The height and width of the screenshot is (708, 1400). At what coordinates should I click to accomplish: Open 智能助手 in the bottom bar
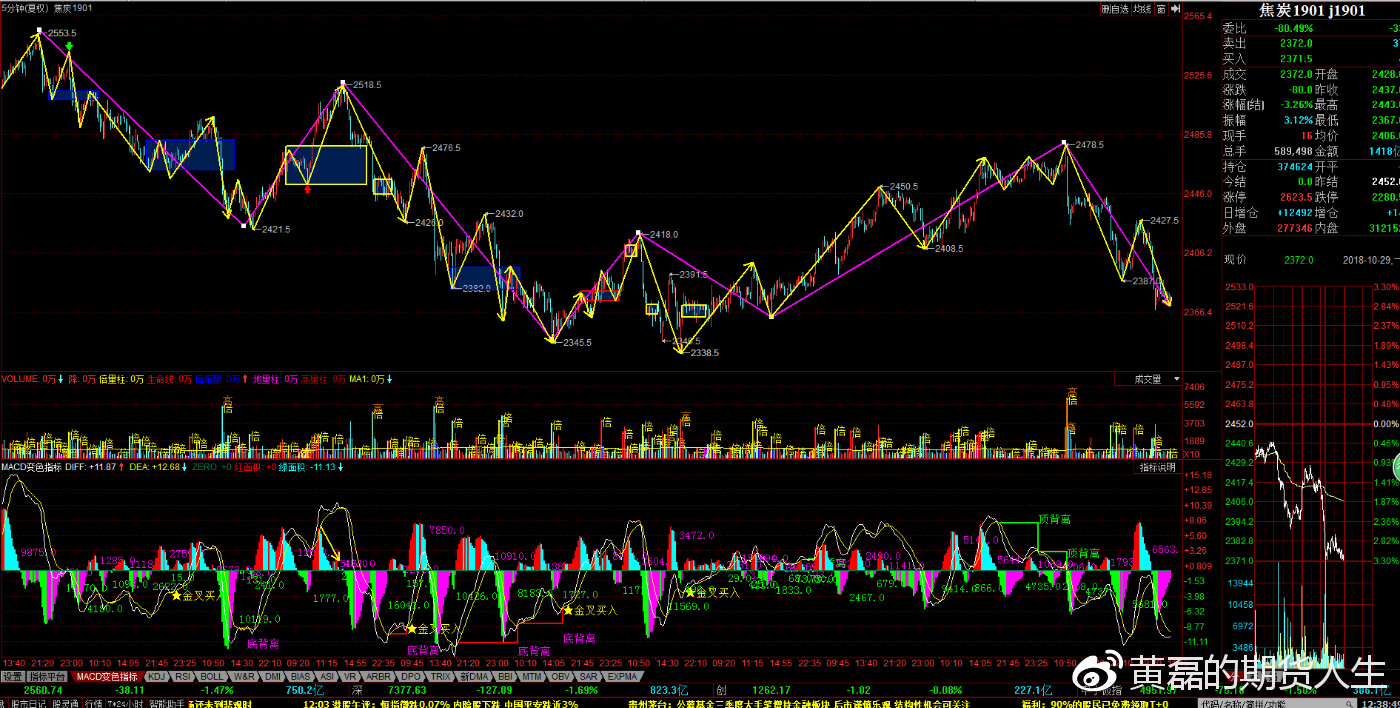(x=166, y=703)
